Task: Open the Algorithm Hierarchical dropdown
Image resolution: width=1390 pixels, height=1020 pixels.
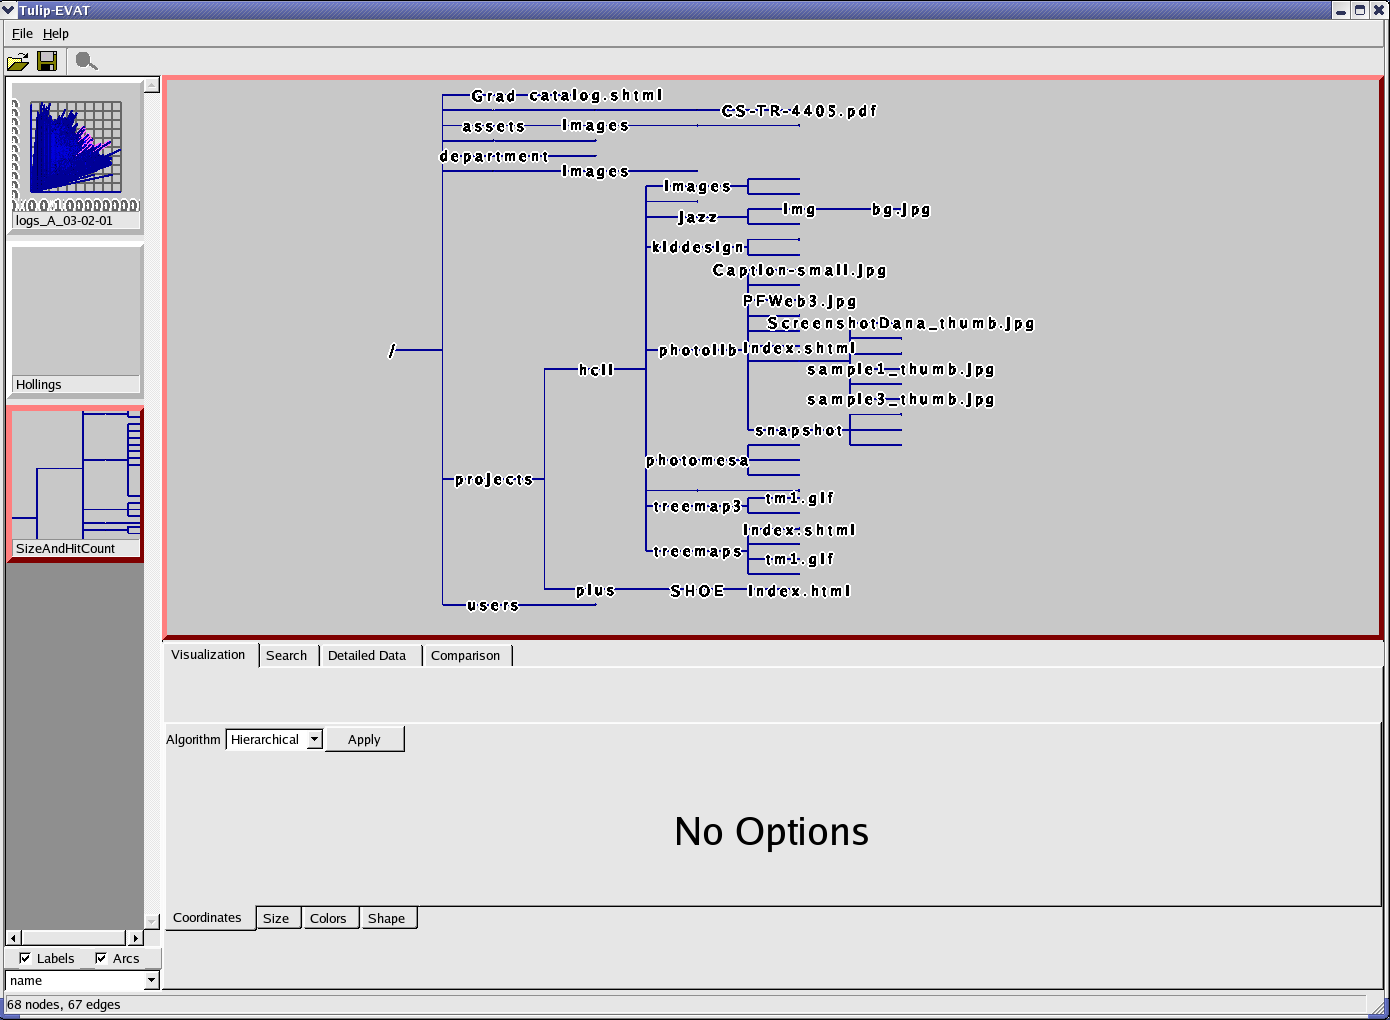Action: point(314,739)
